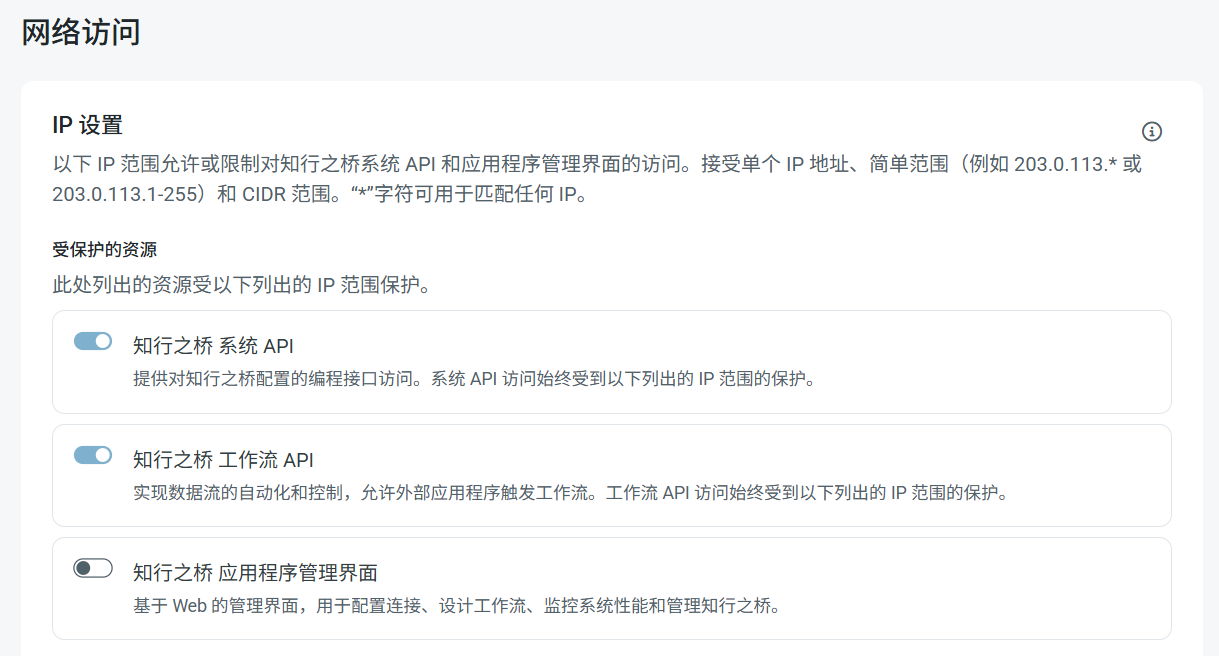Click the 知行之桥 系统 API label
Viewport: 1219px width, 656px height.
[x=213, y=346]
